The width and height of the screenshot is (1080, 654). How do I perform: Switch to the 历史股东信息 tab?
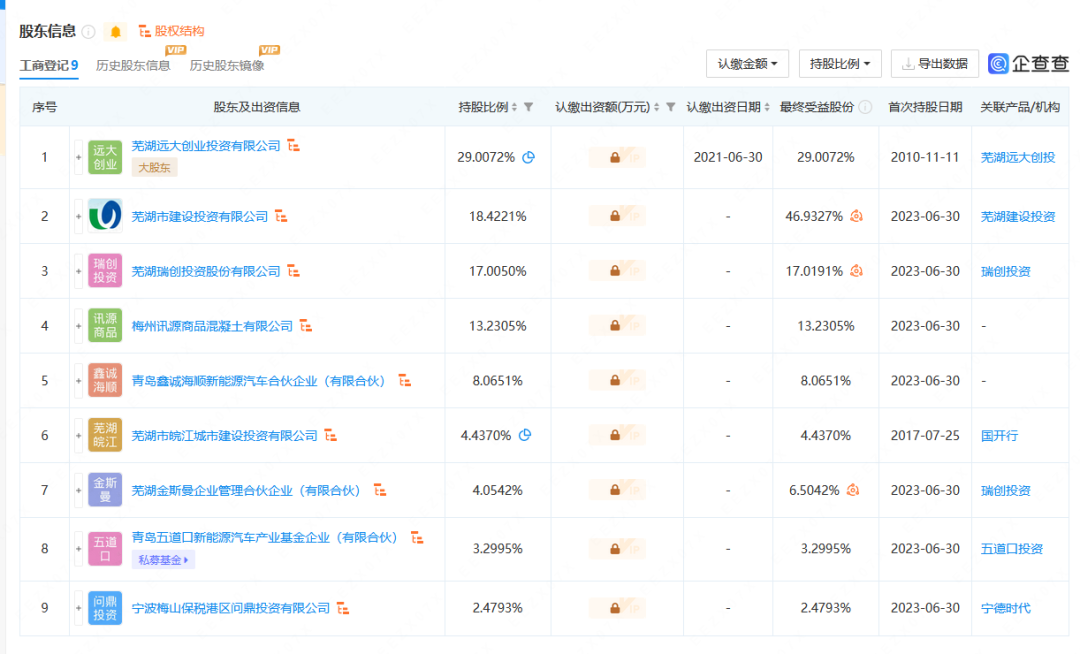pos(133,65)
